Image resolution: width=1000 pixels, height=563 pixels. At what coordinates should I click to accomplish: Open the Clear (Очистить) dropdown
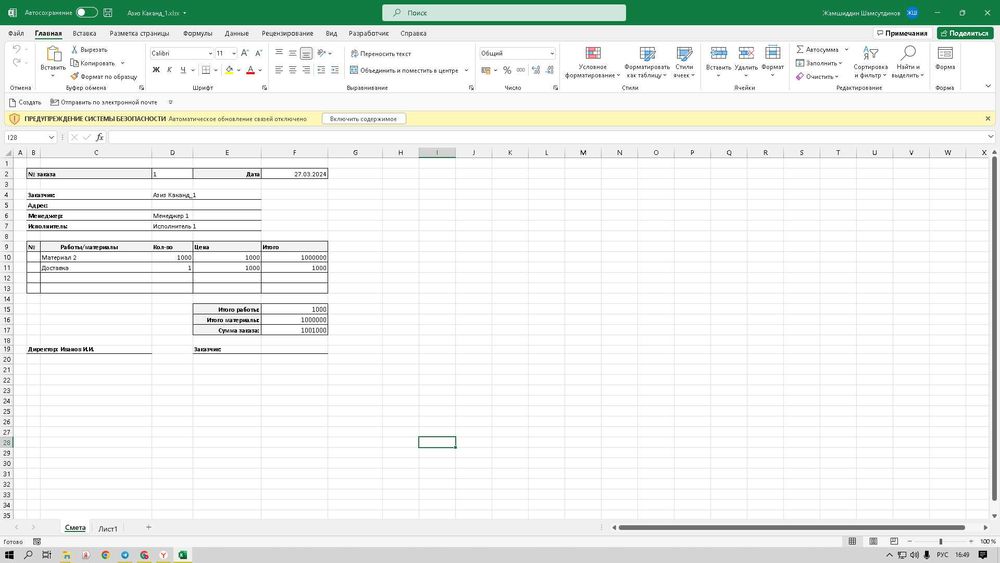817,77
